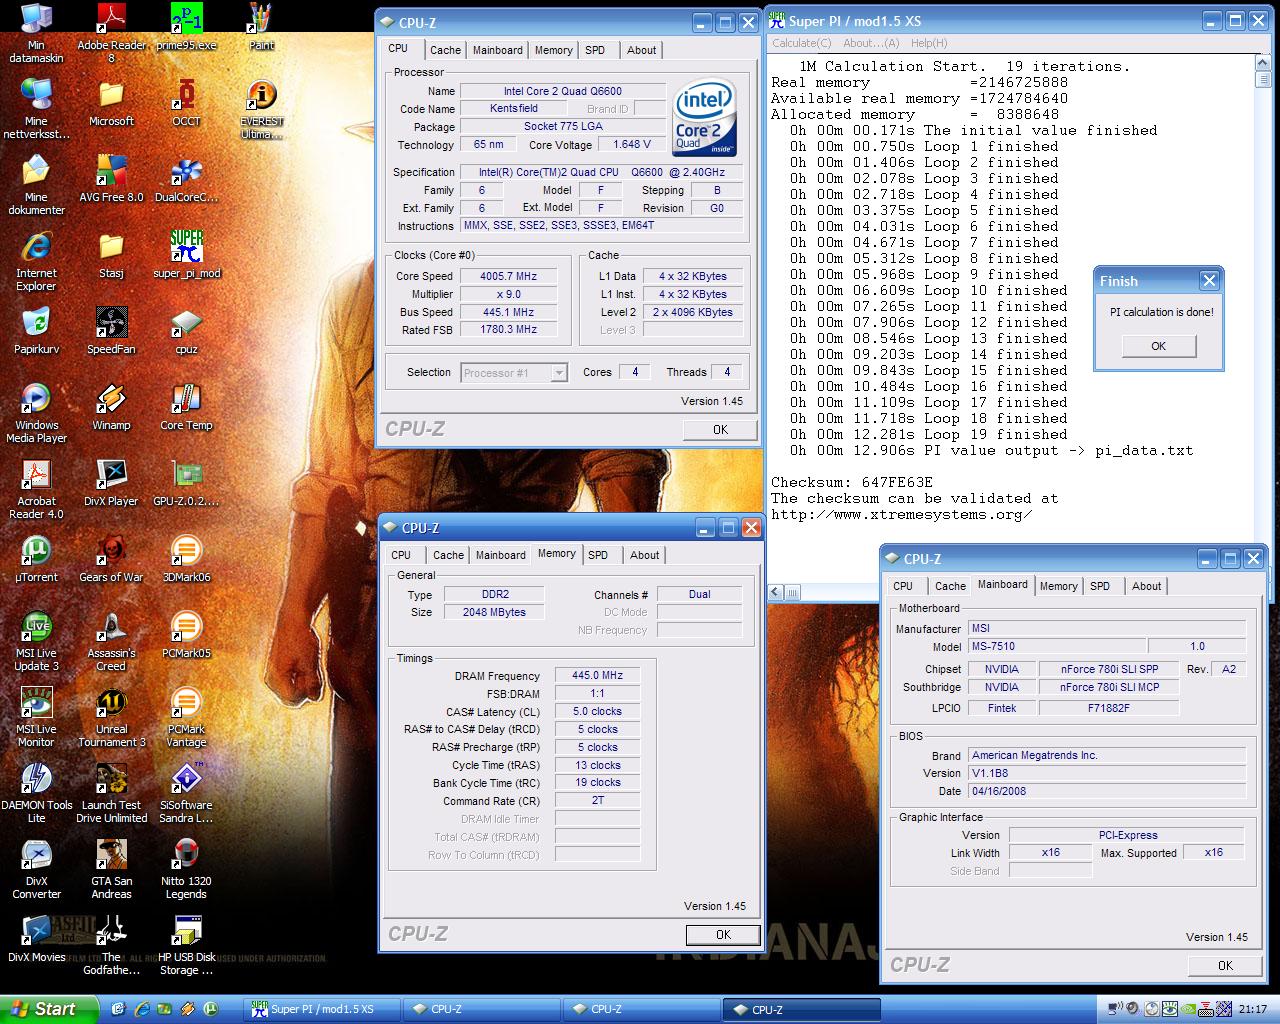
Task: Click OK in the Finish dialog
Action: pos(1158,346)
